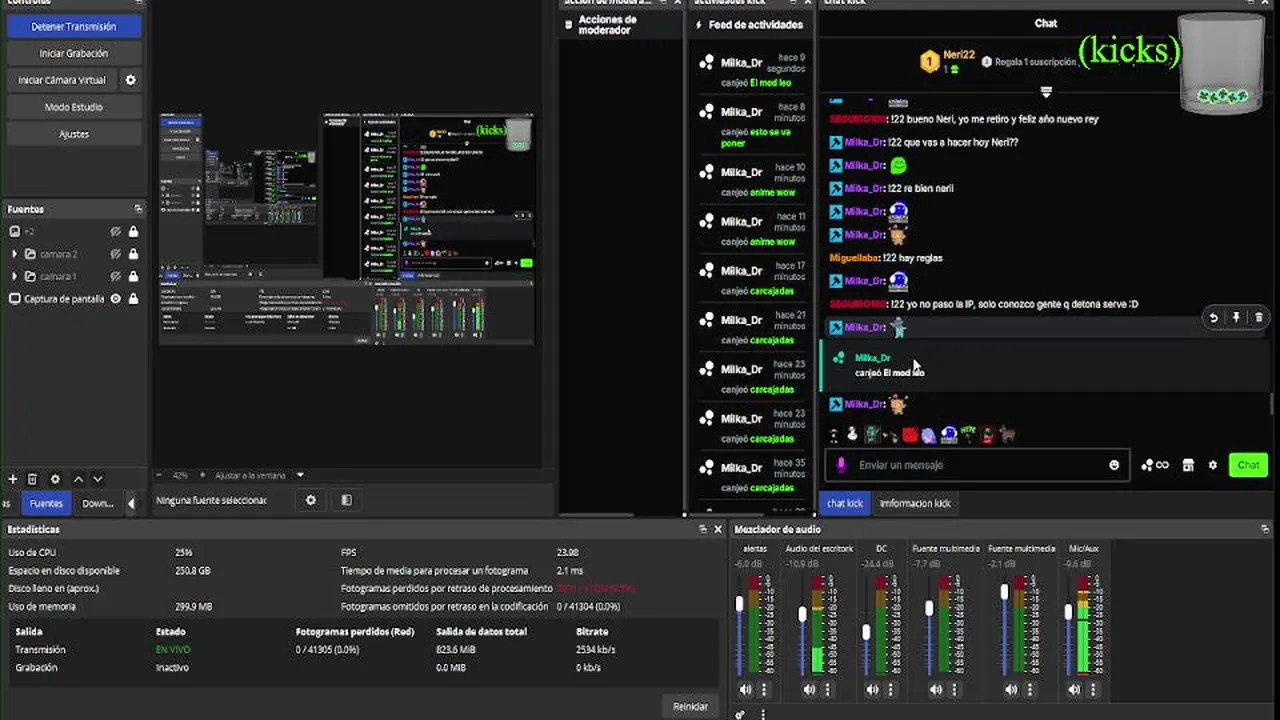The height and width of the screenshot is (720, 1280).
Task: Send message with green Chat button
Action: (1248, 465)
